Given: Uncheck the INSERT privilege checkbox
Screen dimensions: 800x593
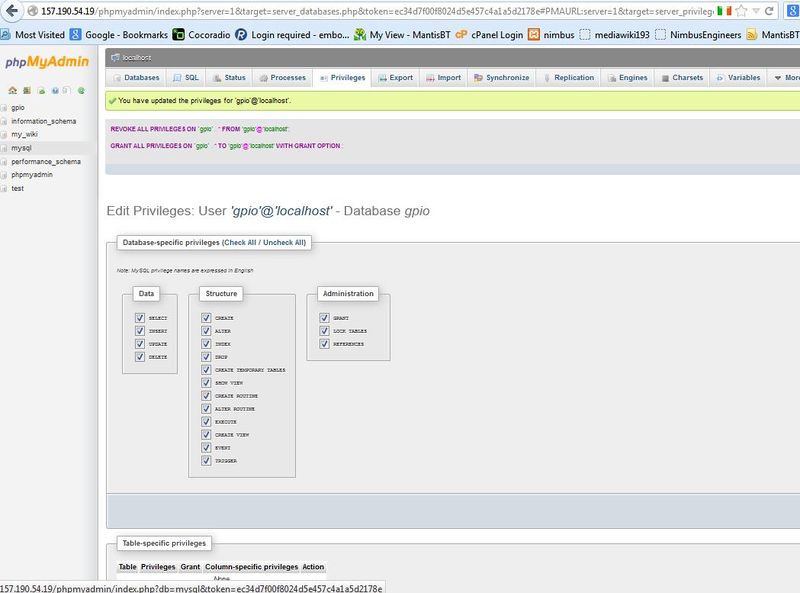Looking at the screenshot, I should 140,331.
